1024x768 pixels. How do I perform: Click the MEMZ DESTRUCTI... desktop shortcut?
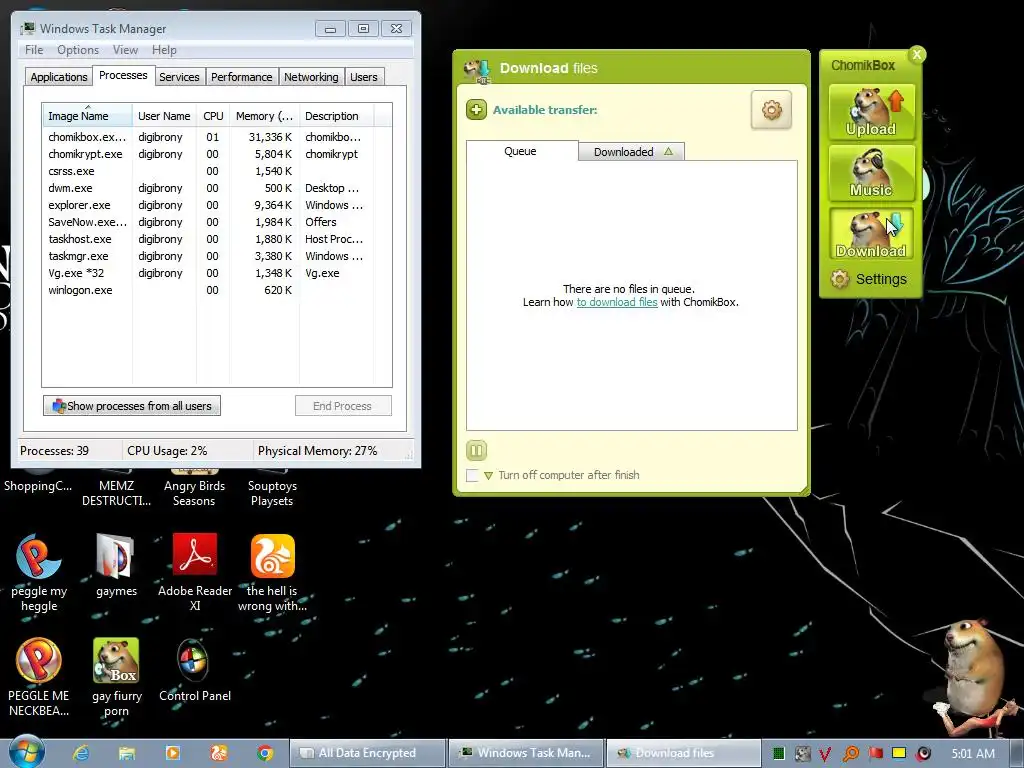coord(116,488)
